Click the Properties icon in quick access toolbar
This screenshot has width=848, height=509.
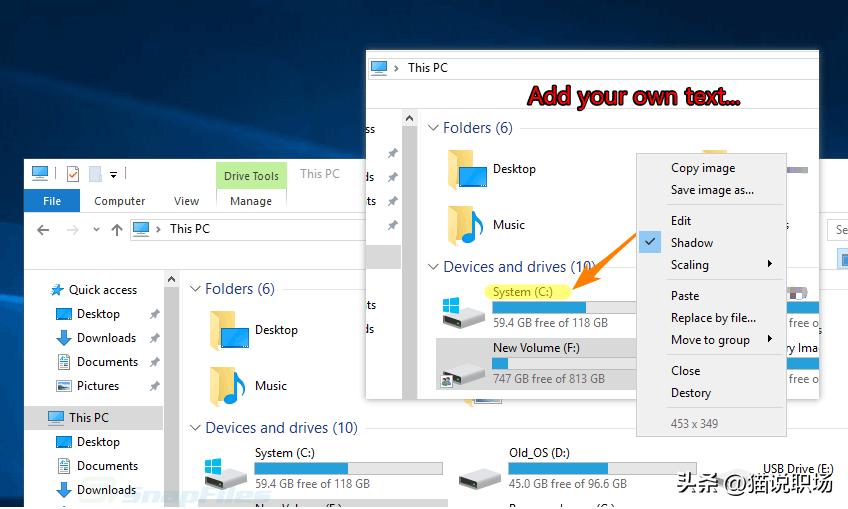73,174
